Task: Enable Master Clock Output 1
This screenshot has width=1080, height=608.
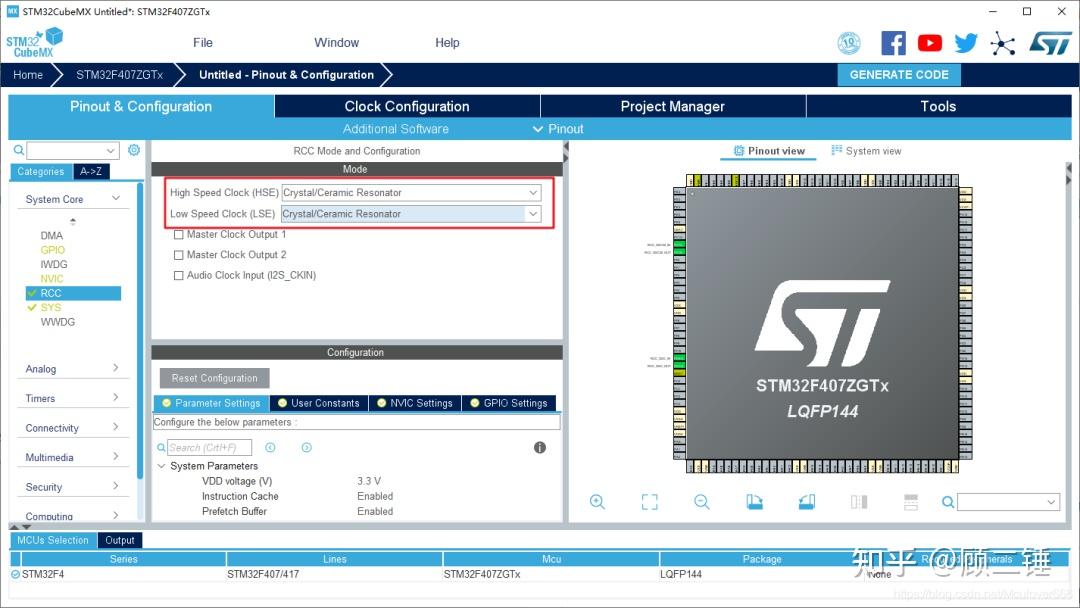Action: point(179,235)
